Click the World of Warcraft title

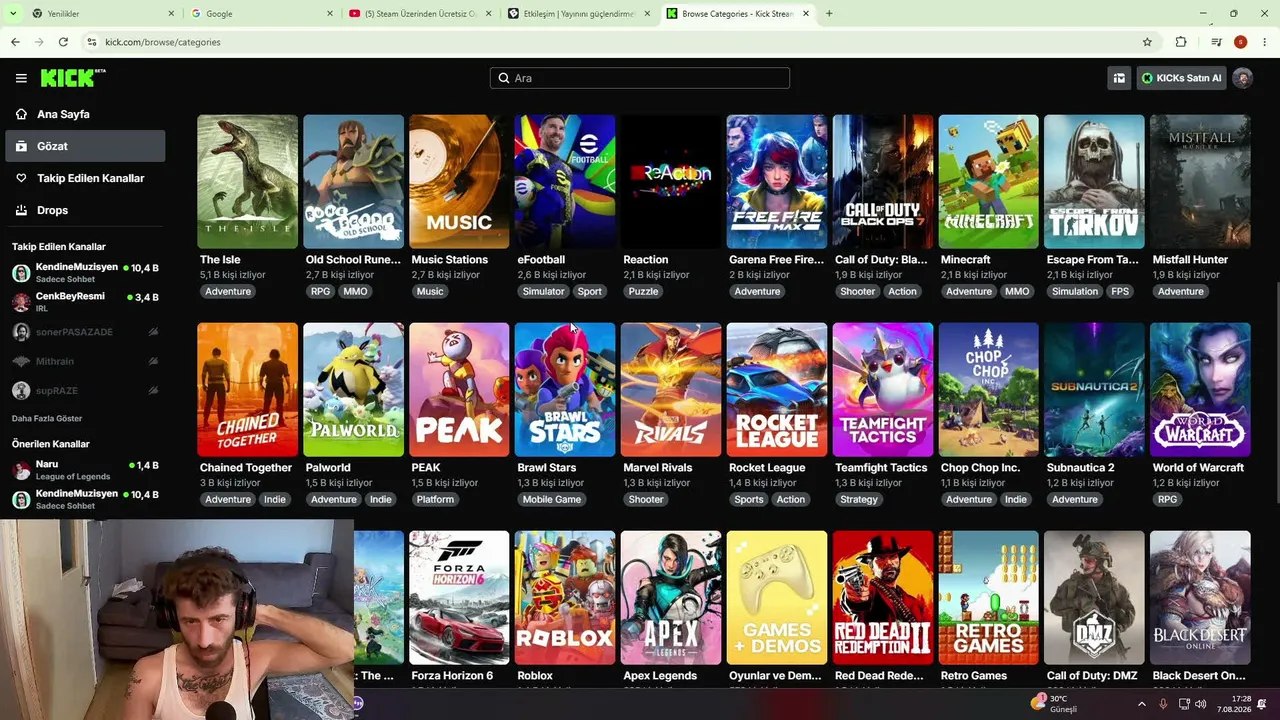(1198, 468)
